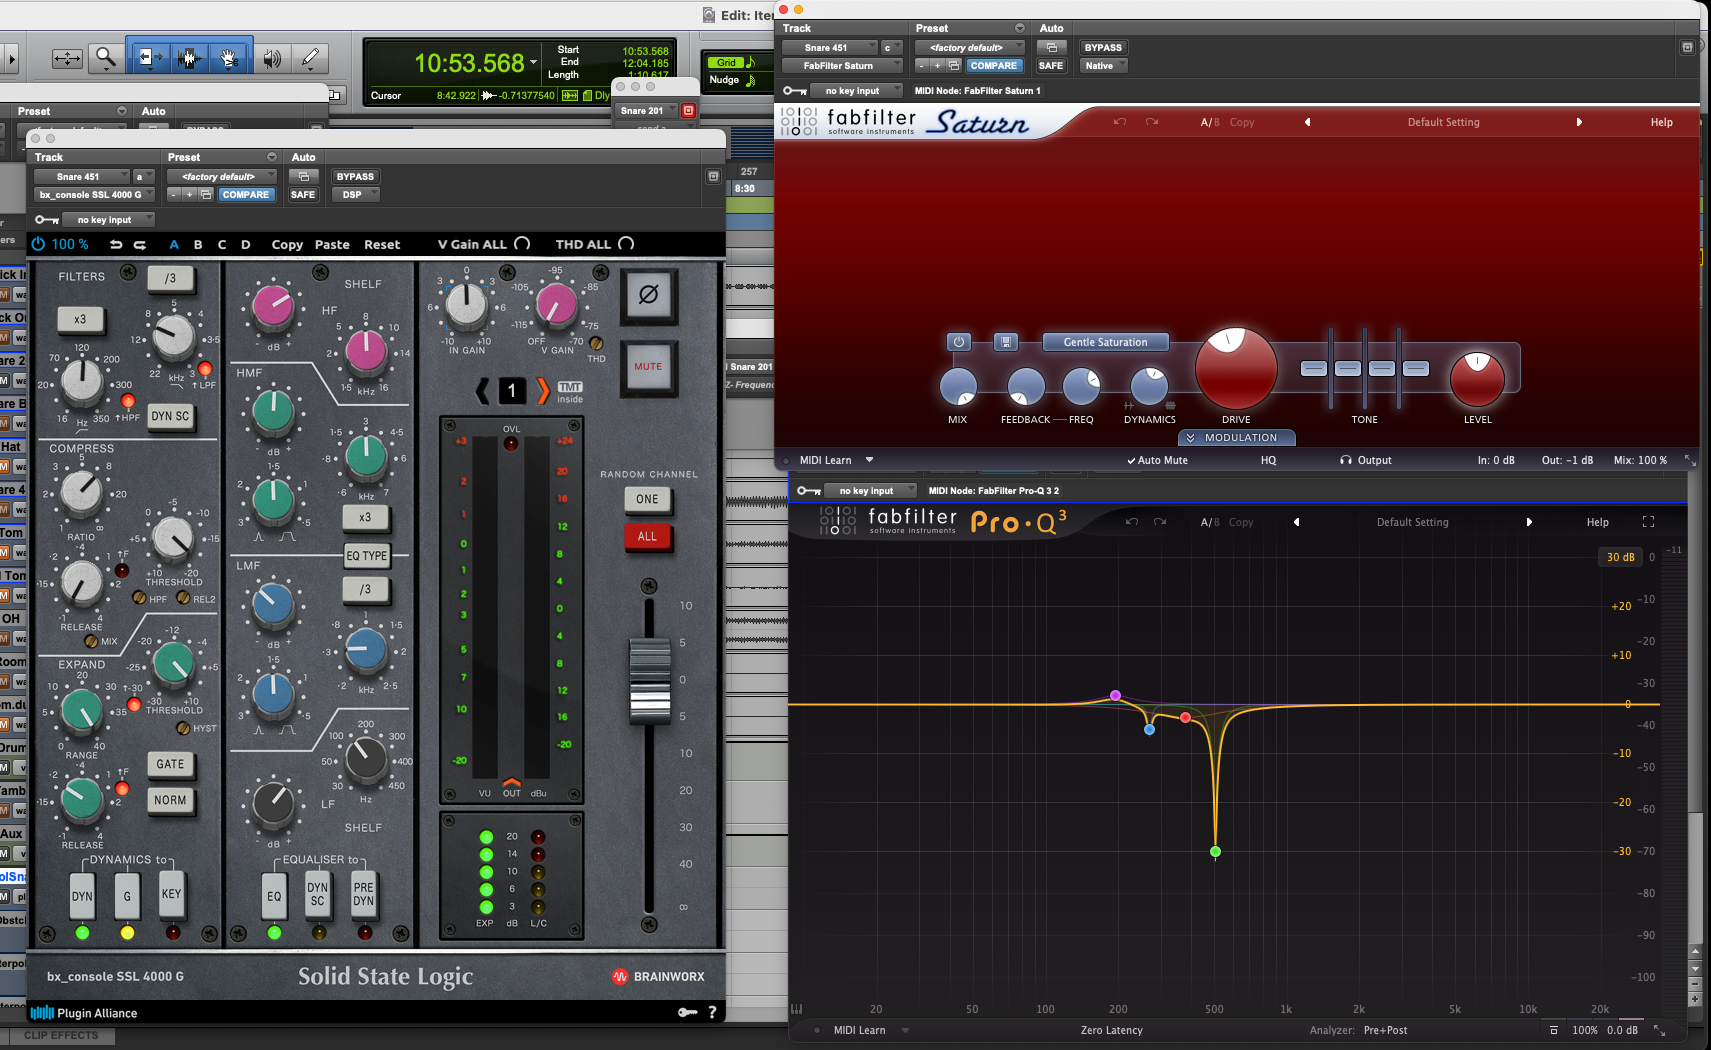This screenshot has width=1711, height=1050.
Task: Click Paste in bx_console toolbar
Action: point(332,244)
